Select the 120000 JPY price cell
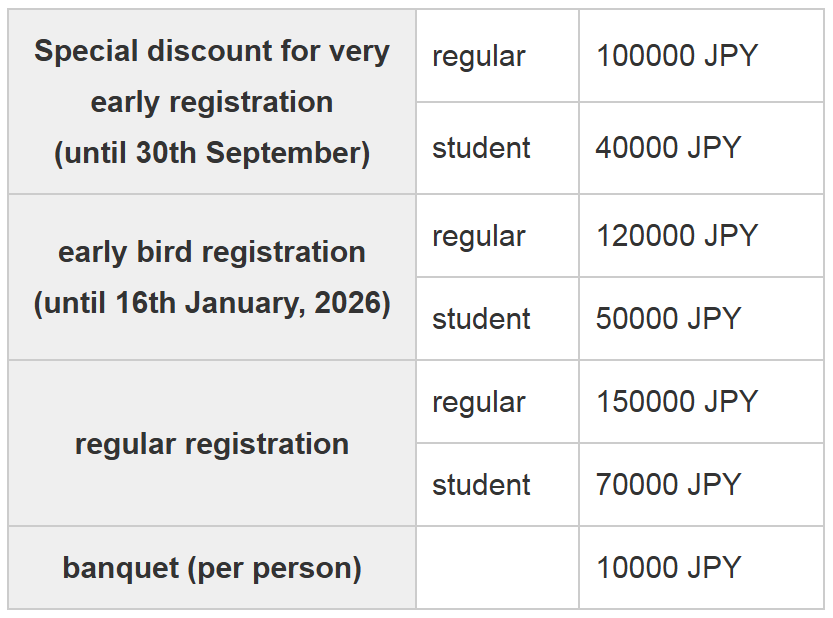The height and width of the screenshot is (618, 833). coord(677,236)
